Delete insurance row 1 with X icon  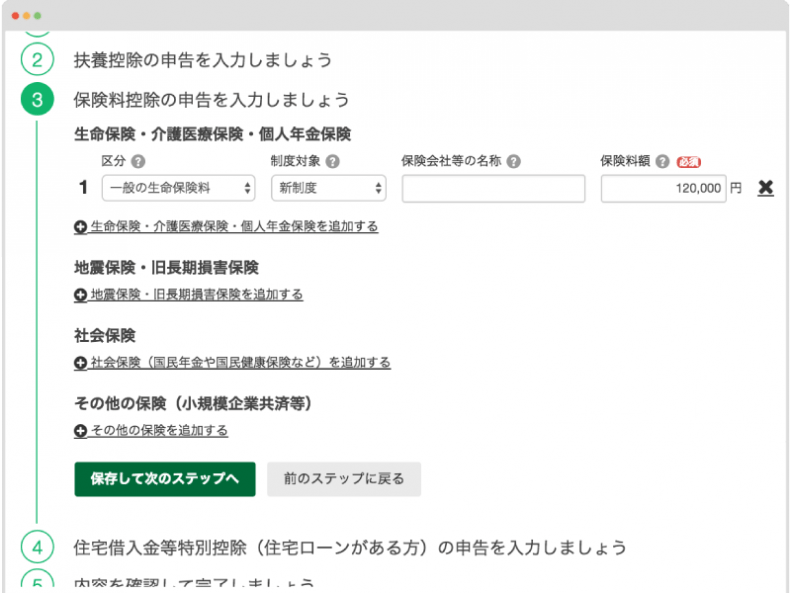[766, 188]
